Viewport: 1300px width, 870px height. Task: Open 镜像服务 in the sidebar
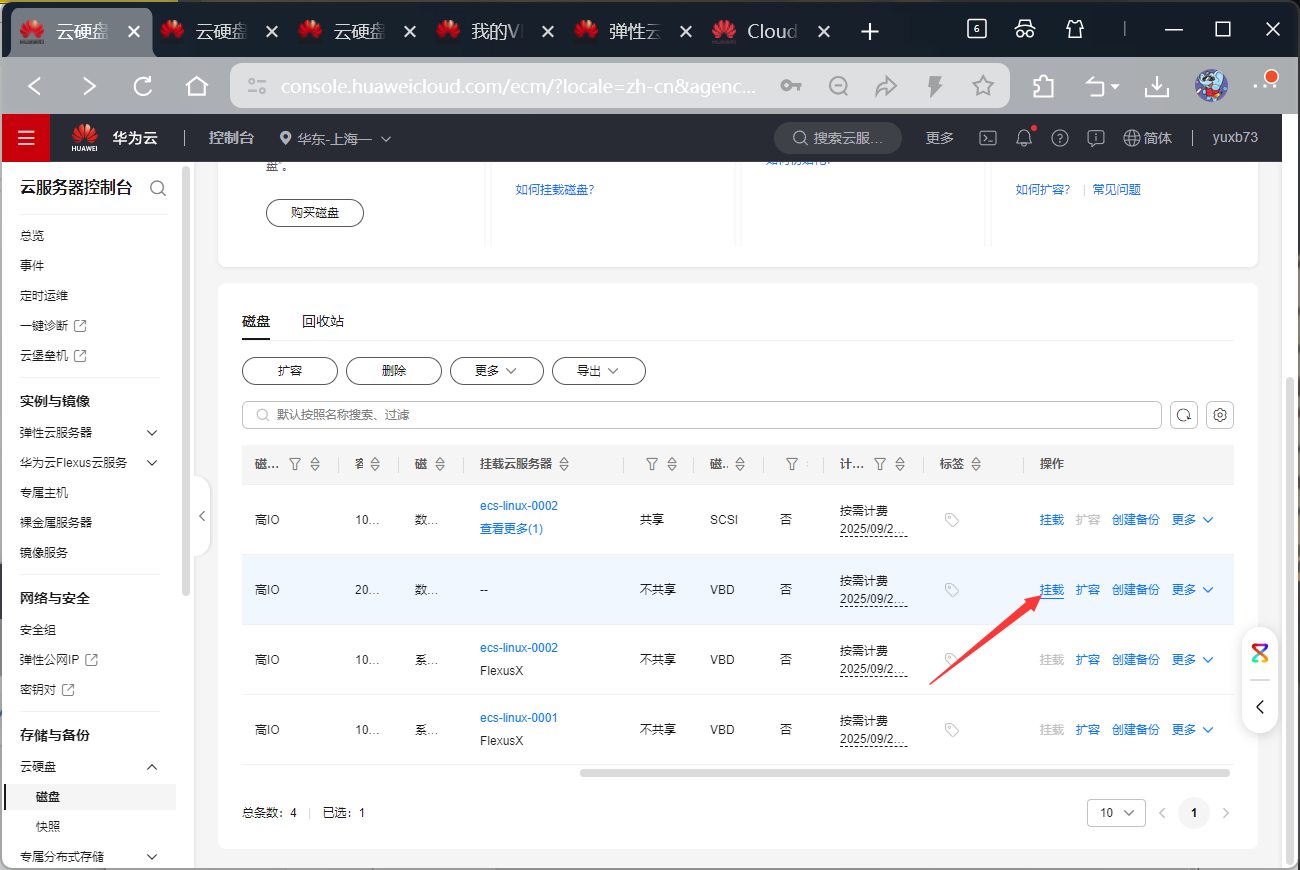point(44,553)
